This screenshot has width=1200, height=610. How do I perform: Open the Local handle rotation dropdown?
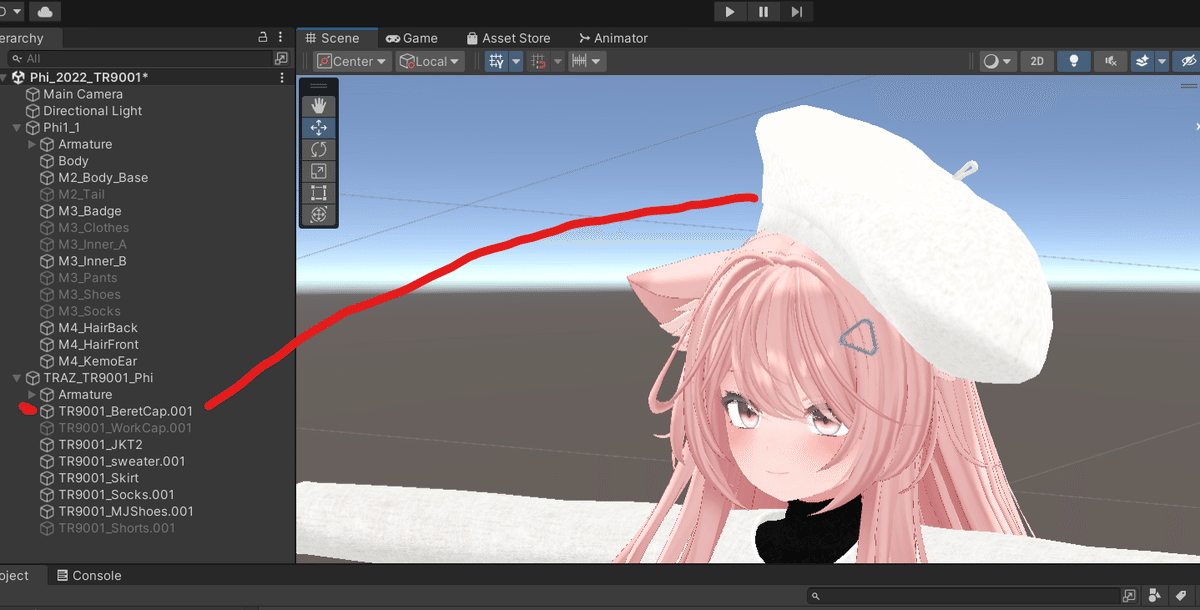(430, 61)
